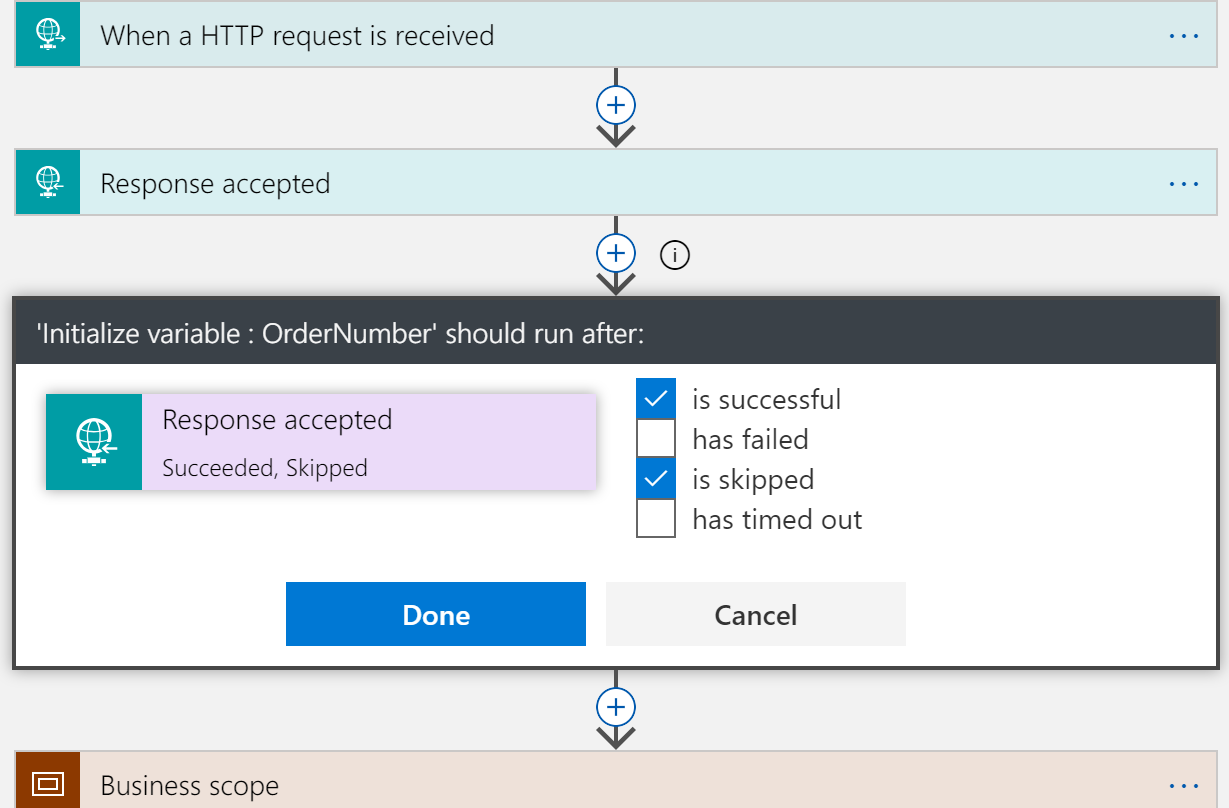Select the Response accepted connector icon
Screen dimensions: 1229x808
[x=47, y=182]
